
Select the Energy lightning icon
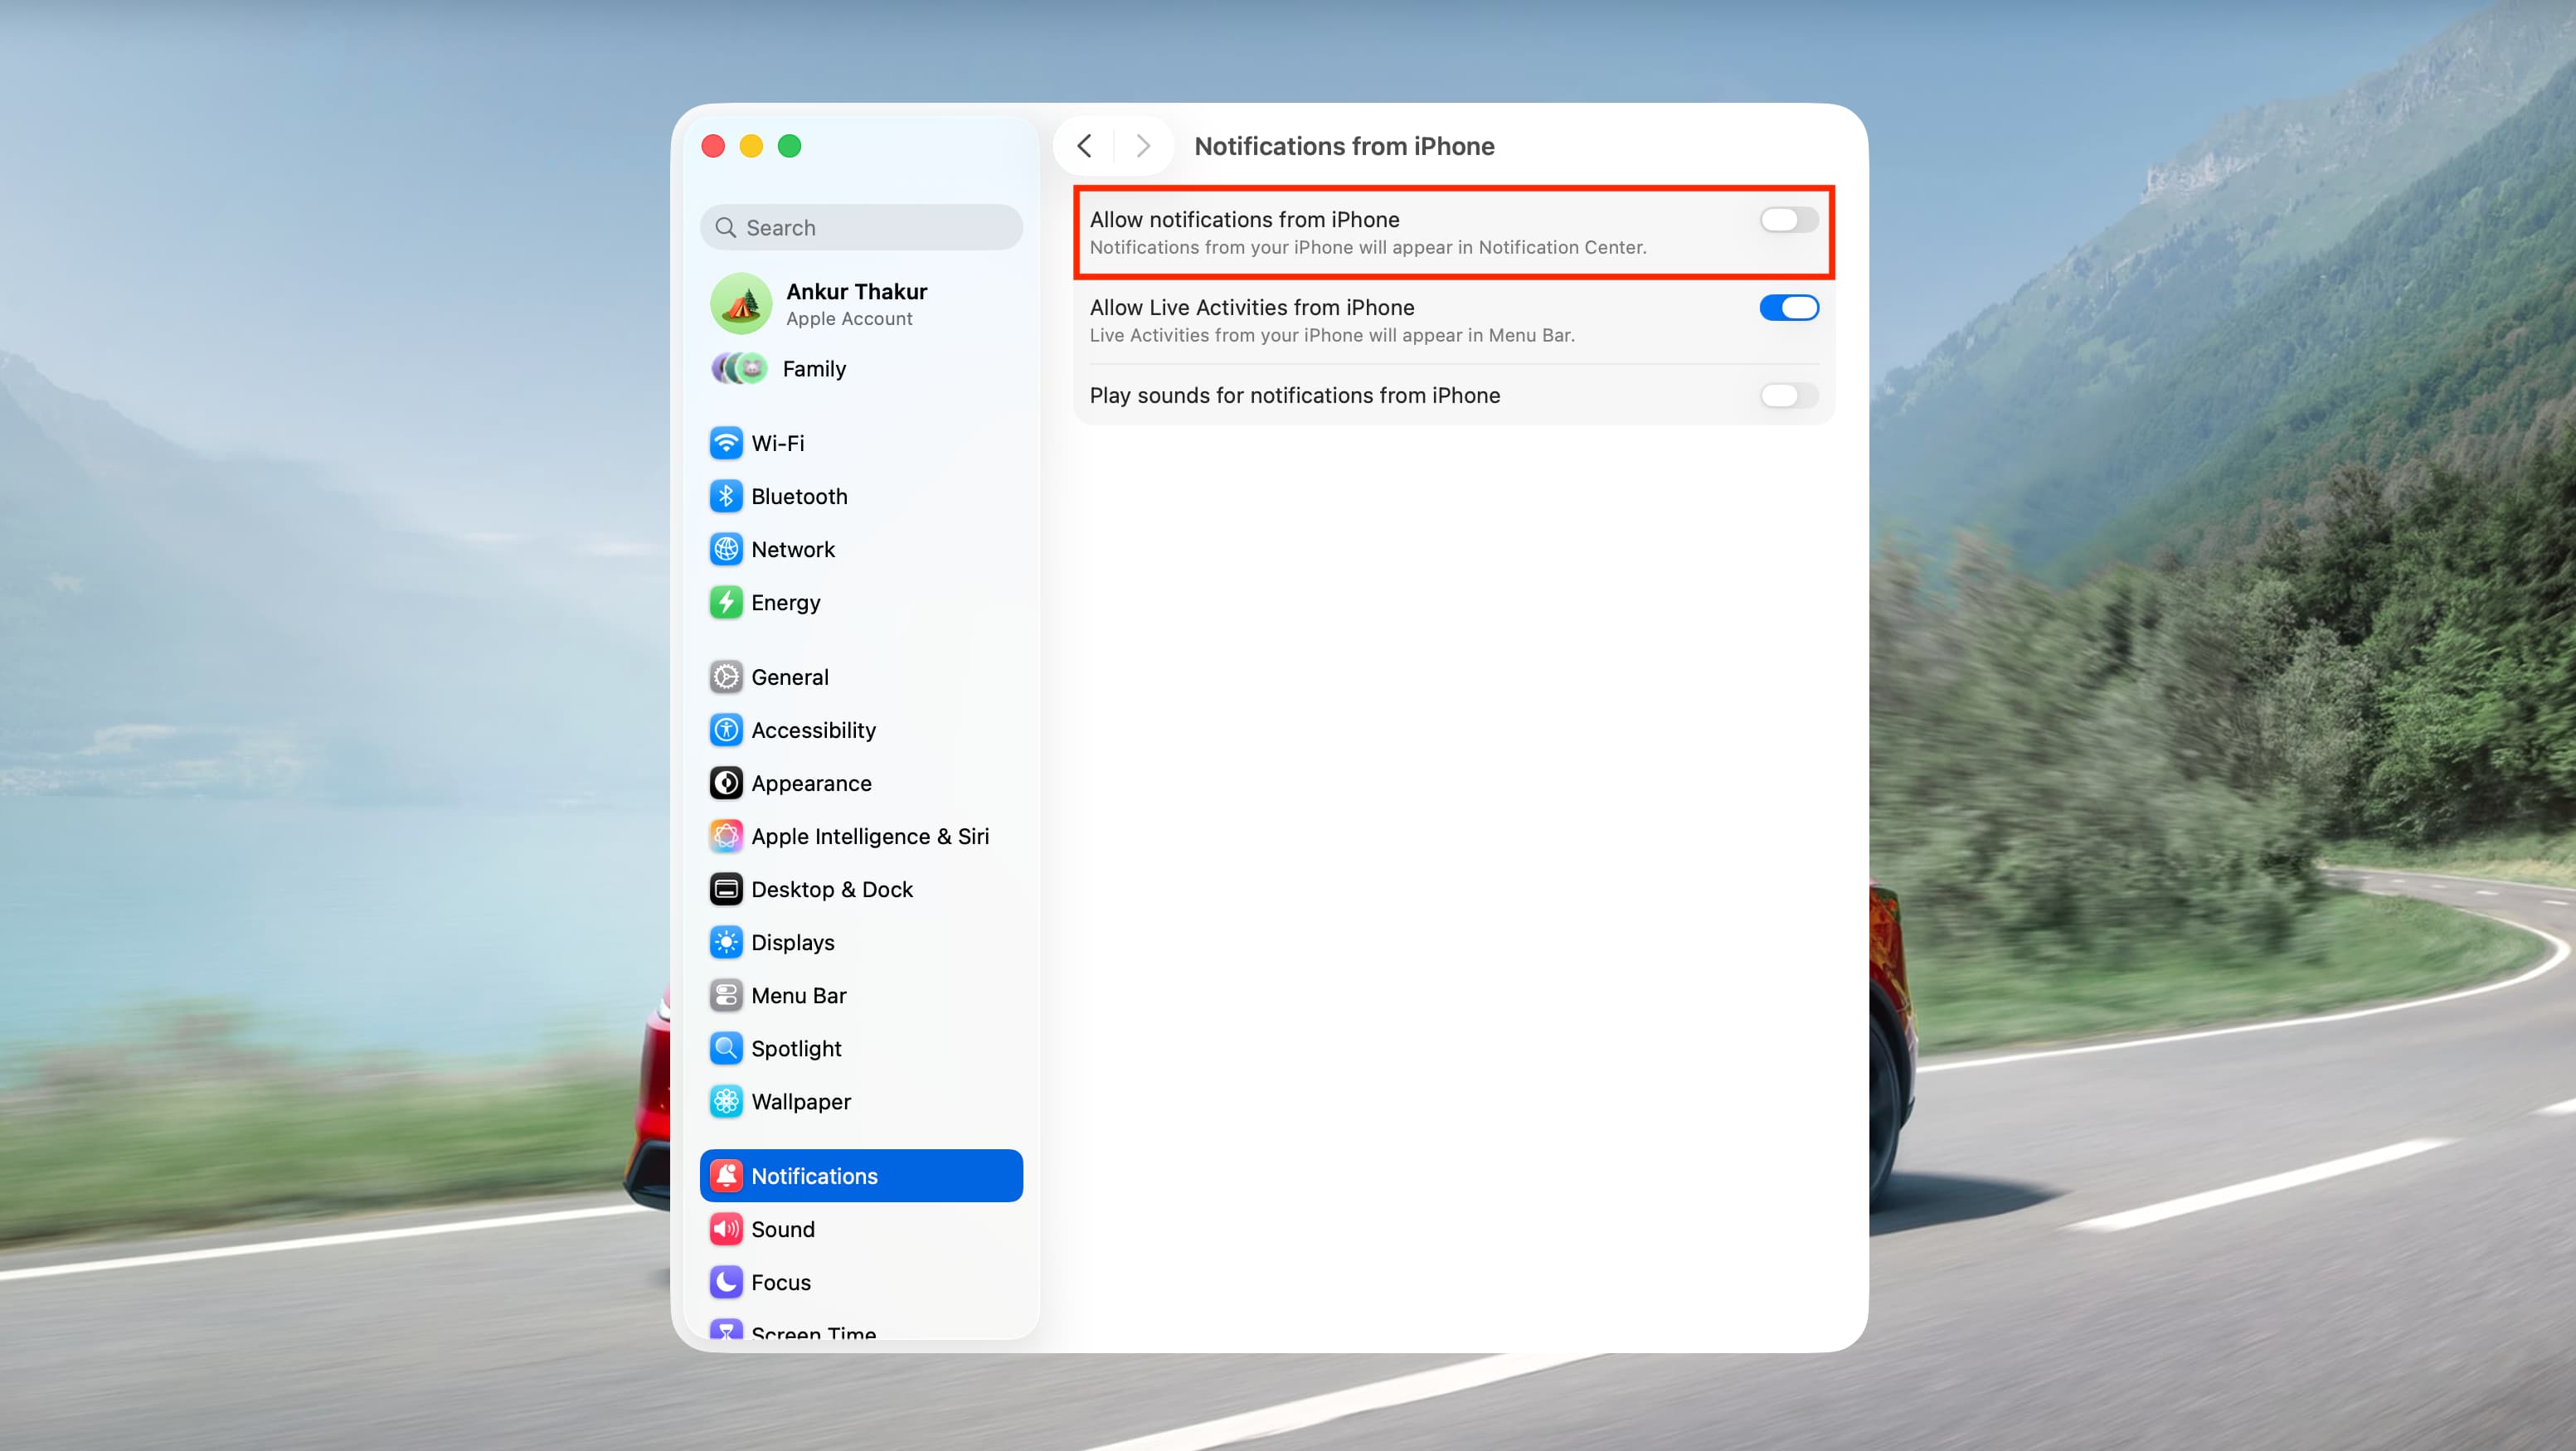726,602
